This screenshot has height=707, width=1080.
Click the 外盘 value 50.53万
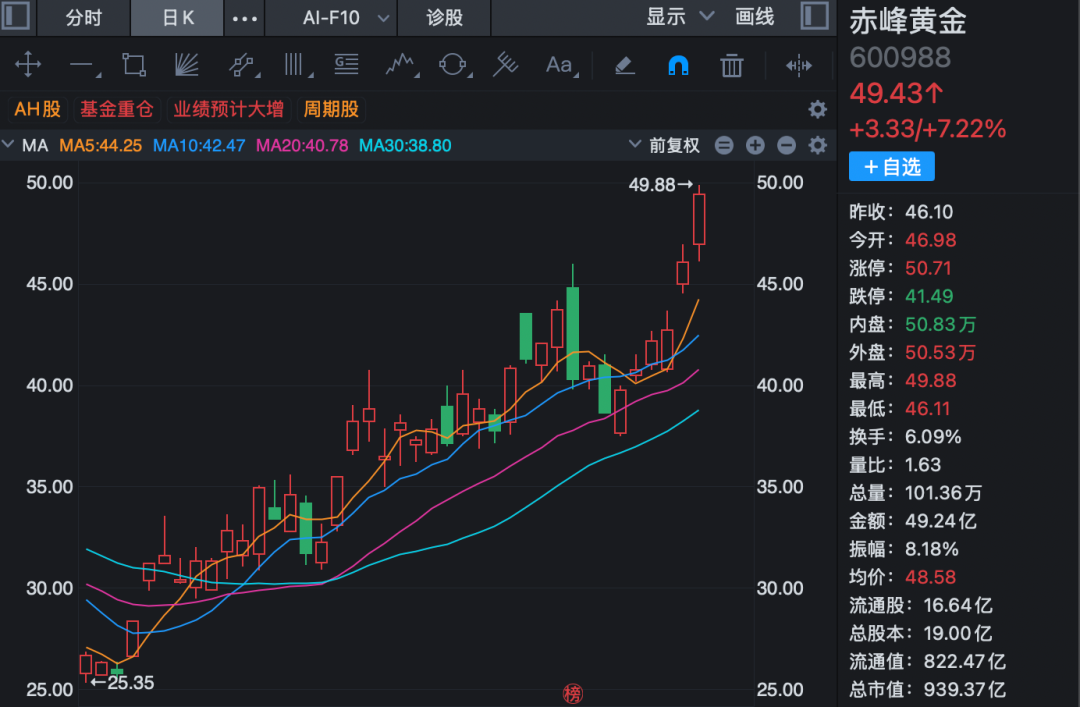[940, 352]
